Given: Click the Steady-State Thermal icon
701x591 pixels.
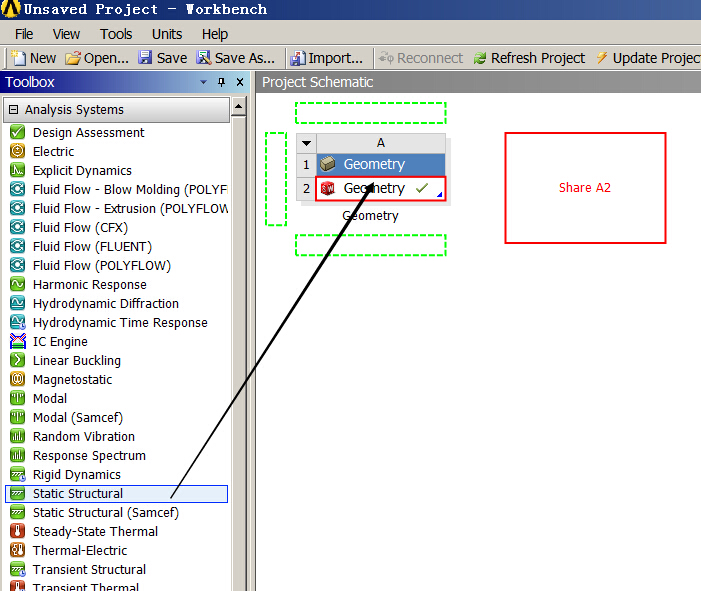Looking at the screenshot, I should click(x=17, y=531).
